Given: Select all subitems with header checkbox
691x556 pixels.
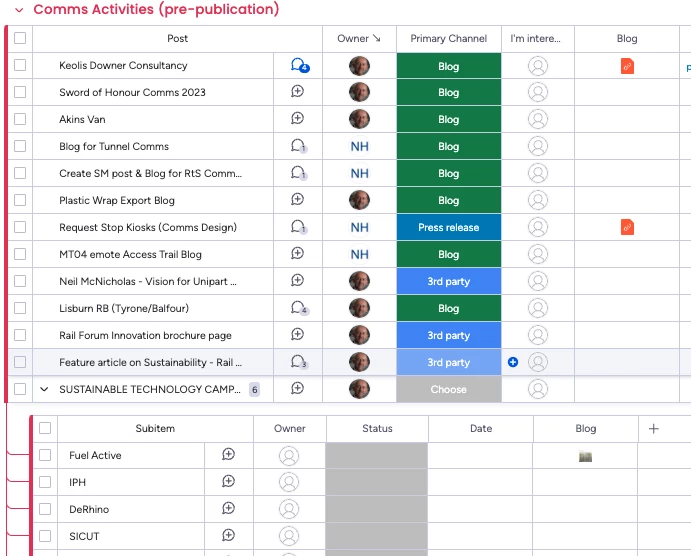Looking at the screenshot, I should click(x=45, y=428).
